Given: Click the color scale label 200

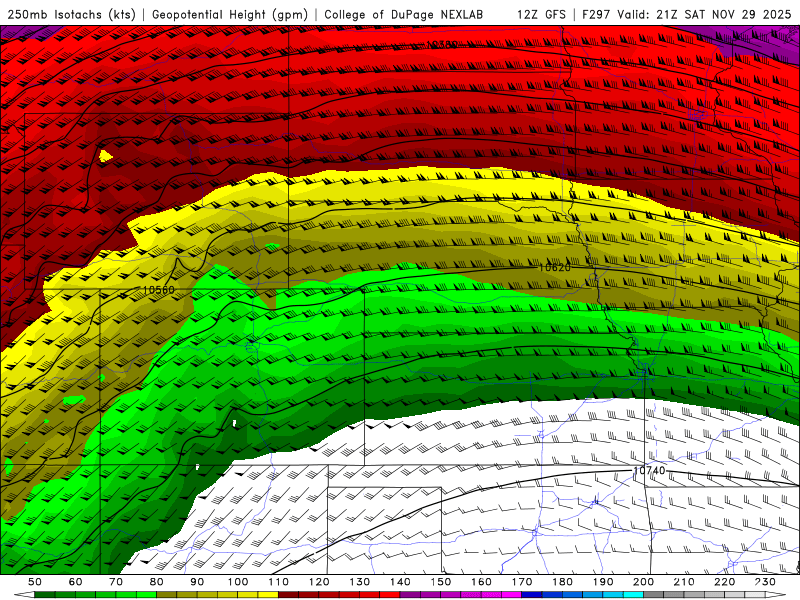Looking at the screenshot, I should point(643,582).
